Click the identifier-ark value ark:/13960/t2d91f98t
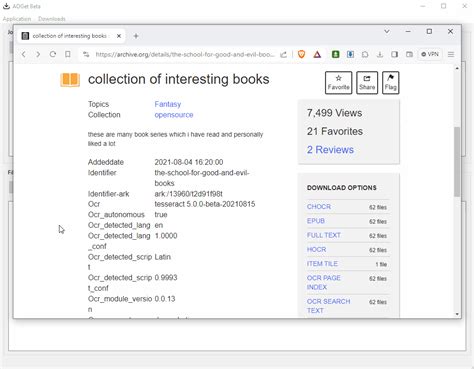 point(188,194)
